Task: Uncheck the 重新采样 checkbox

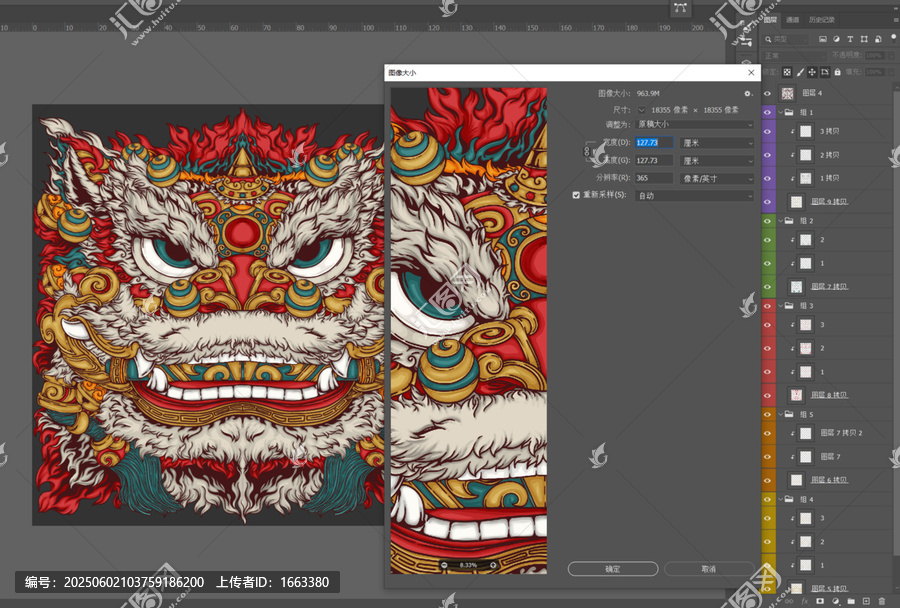Action: pyautogui.click(x=576, y=195)
